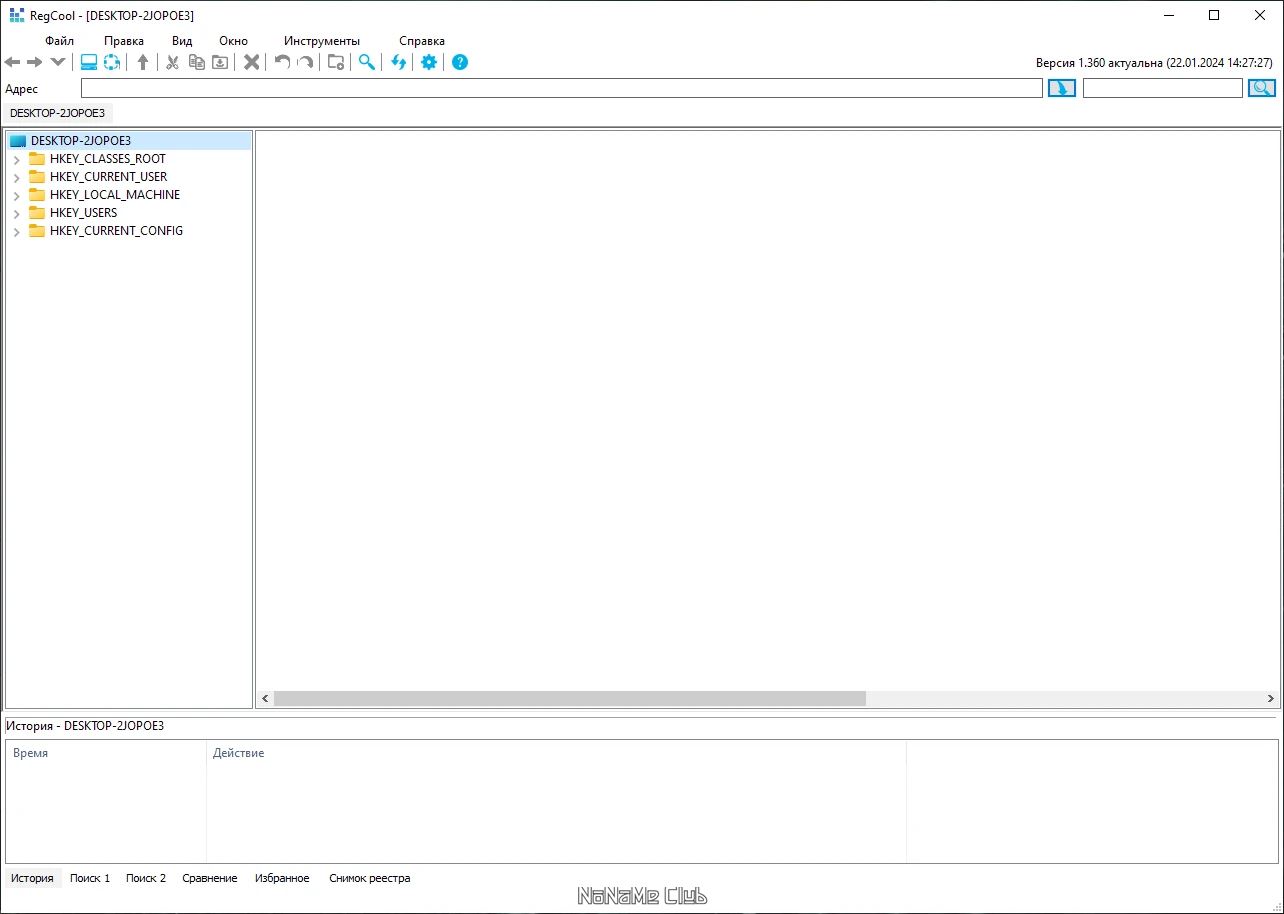Select HKEY_LOCAL_MACHINE in the tree
This screenshot has width=1284, height=914.
pos(115,195)
